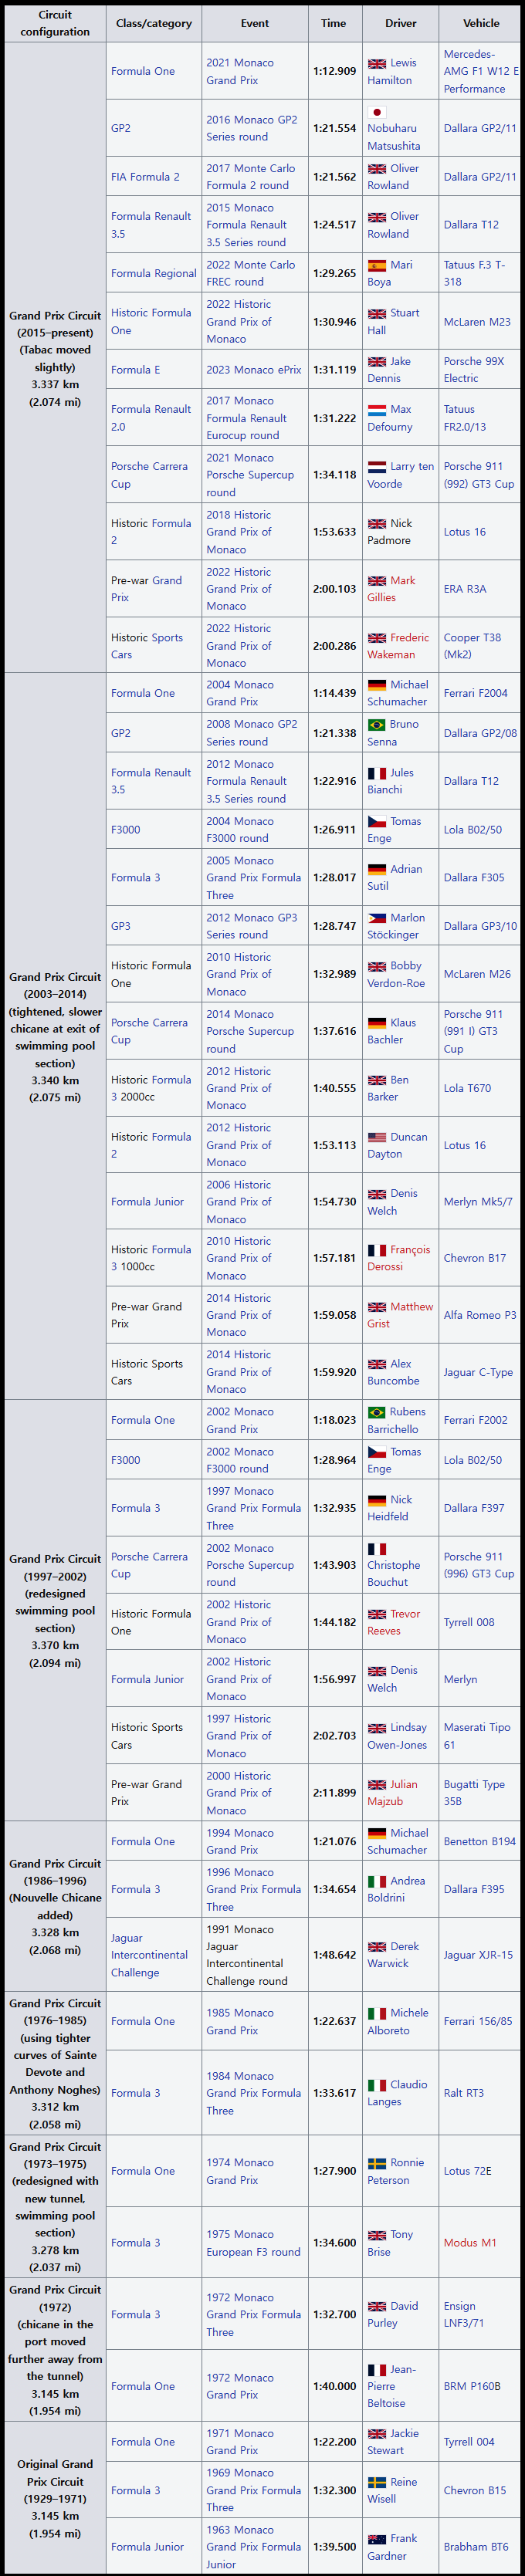
Task: Open the Dallara GP3/10 vehicle link
Action: [480, 926]
